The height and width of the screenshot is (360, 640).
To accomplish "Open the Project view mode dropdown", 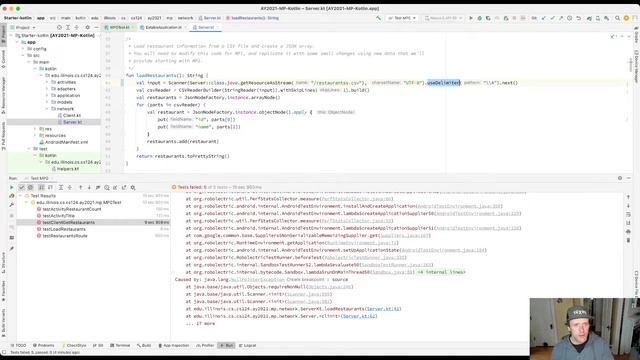I will 23,27.
